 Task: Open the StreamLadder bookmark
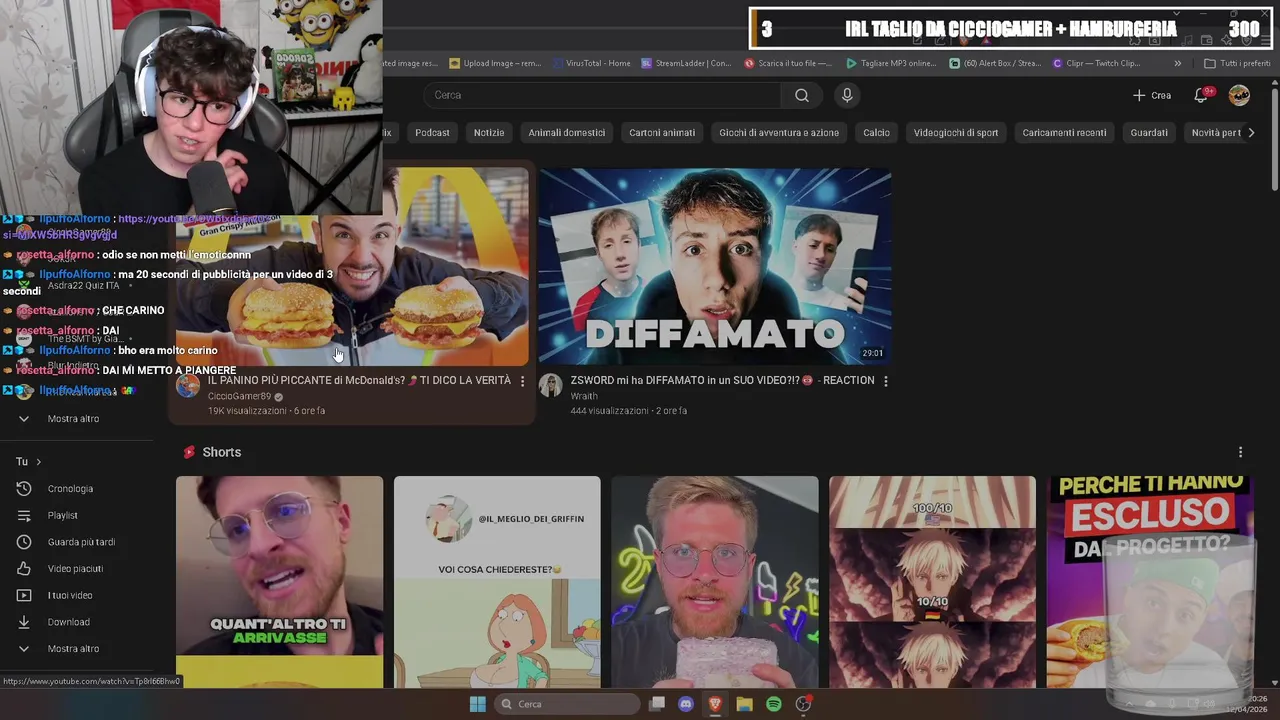point(686,63)
